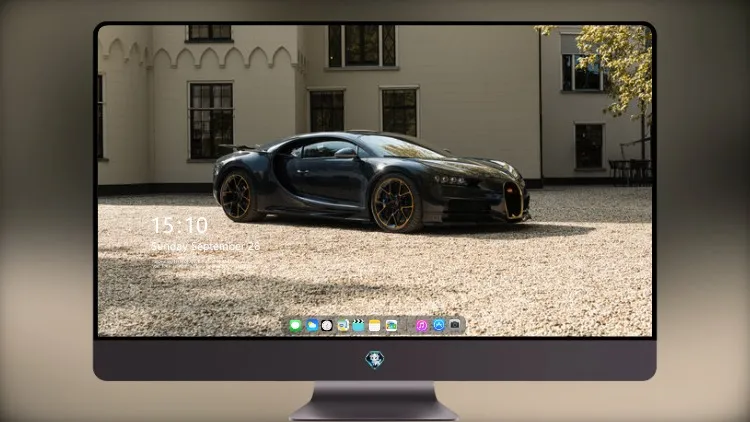Open the Camera app in dock

coord(455,325)
